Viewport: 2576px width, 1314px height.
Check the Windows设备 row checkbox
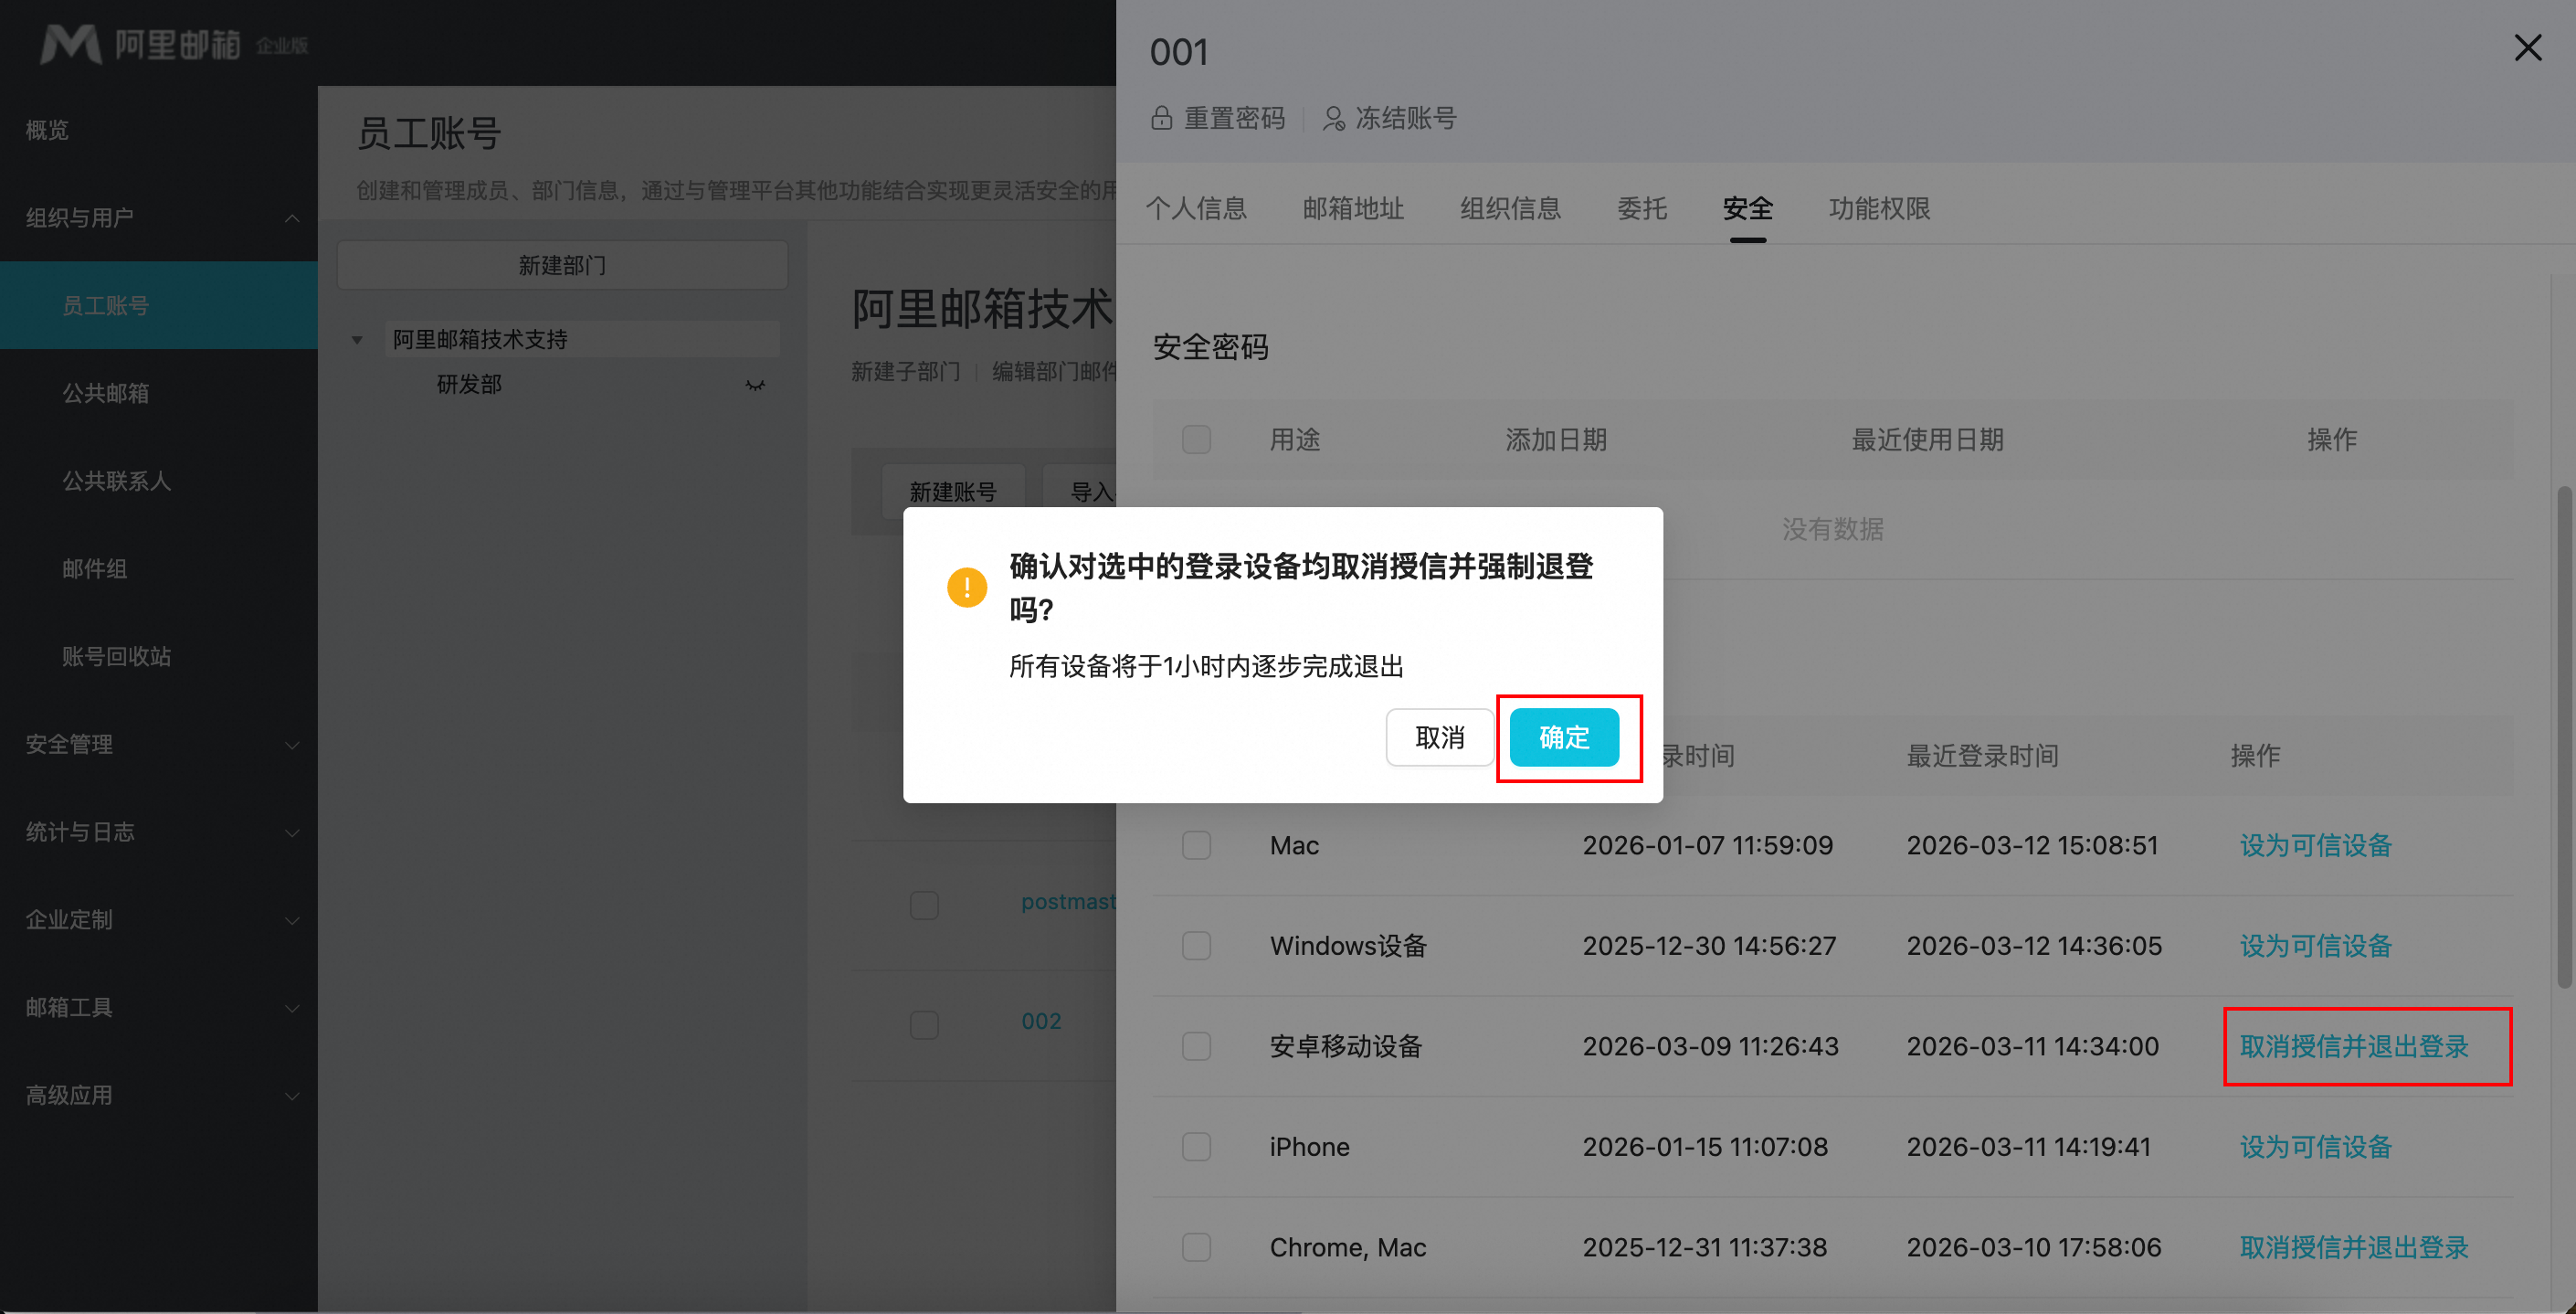point(1196,945)
